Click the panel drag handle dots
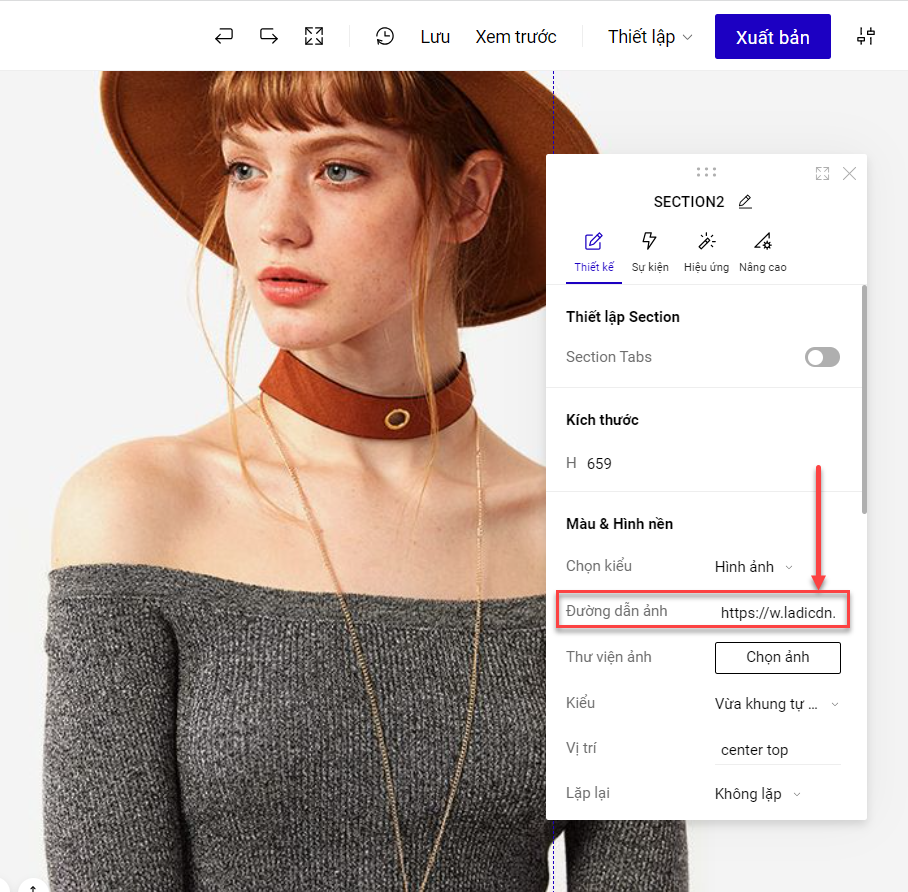The image size is (908, 892). click(706, 172)
